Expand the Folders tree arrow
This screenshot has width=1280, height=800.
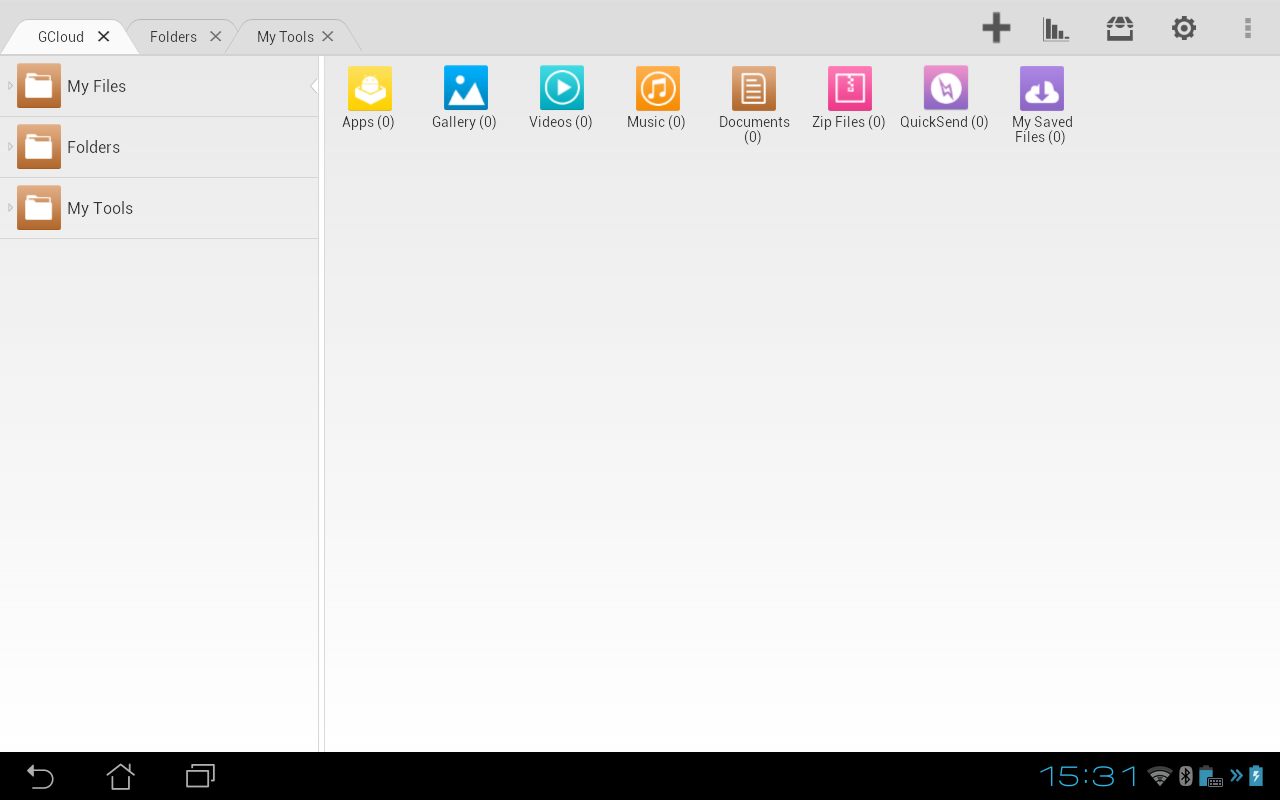click(x=10, y=147)
